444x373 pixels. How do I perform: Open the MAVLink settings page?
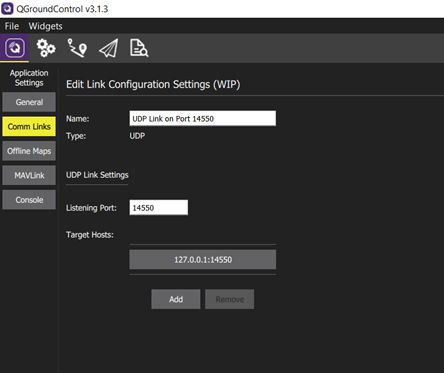pos(29,175)
